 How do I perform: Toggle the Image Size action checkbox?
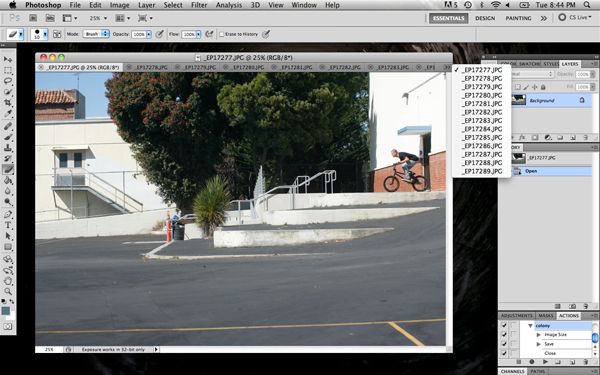(504, 334)
